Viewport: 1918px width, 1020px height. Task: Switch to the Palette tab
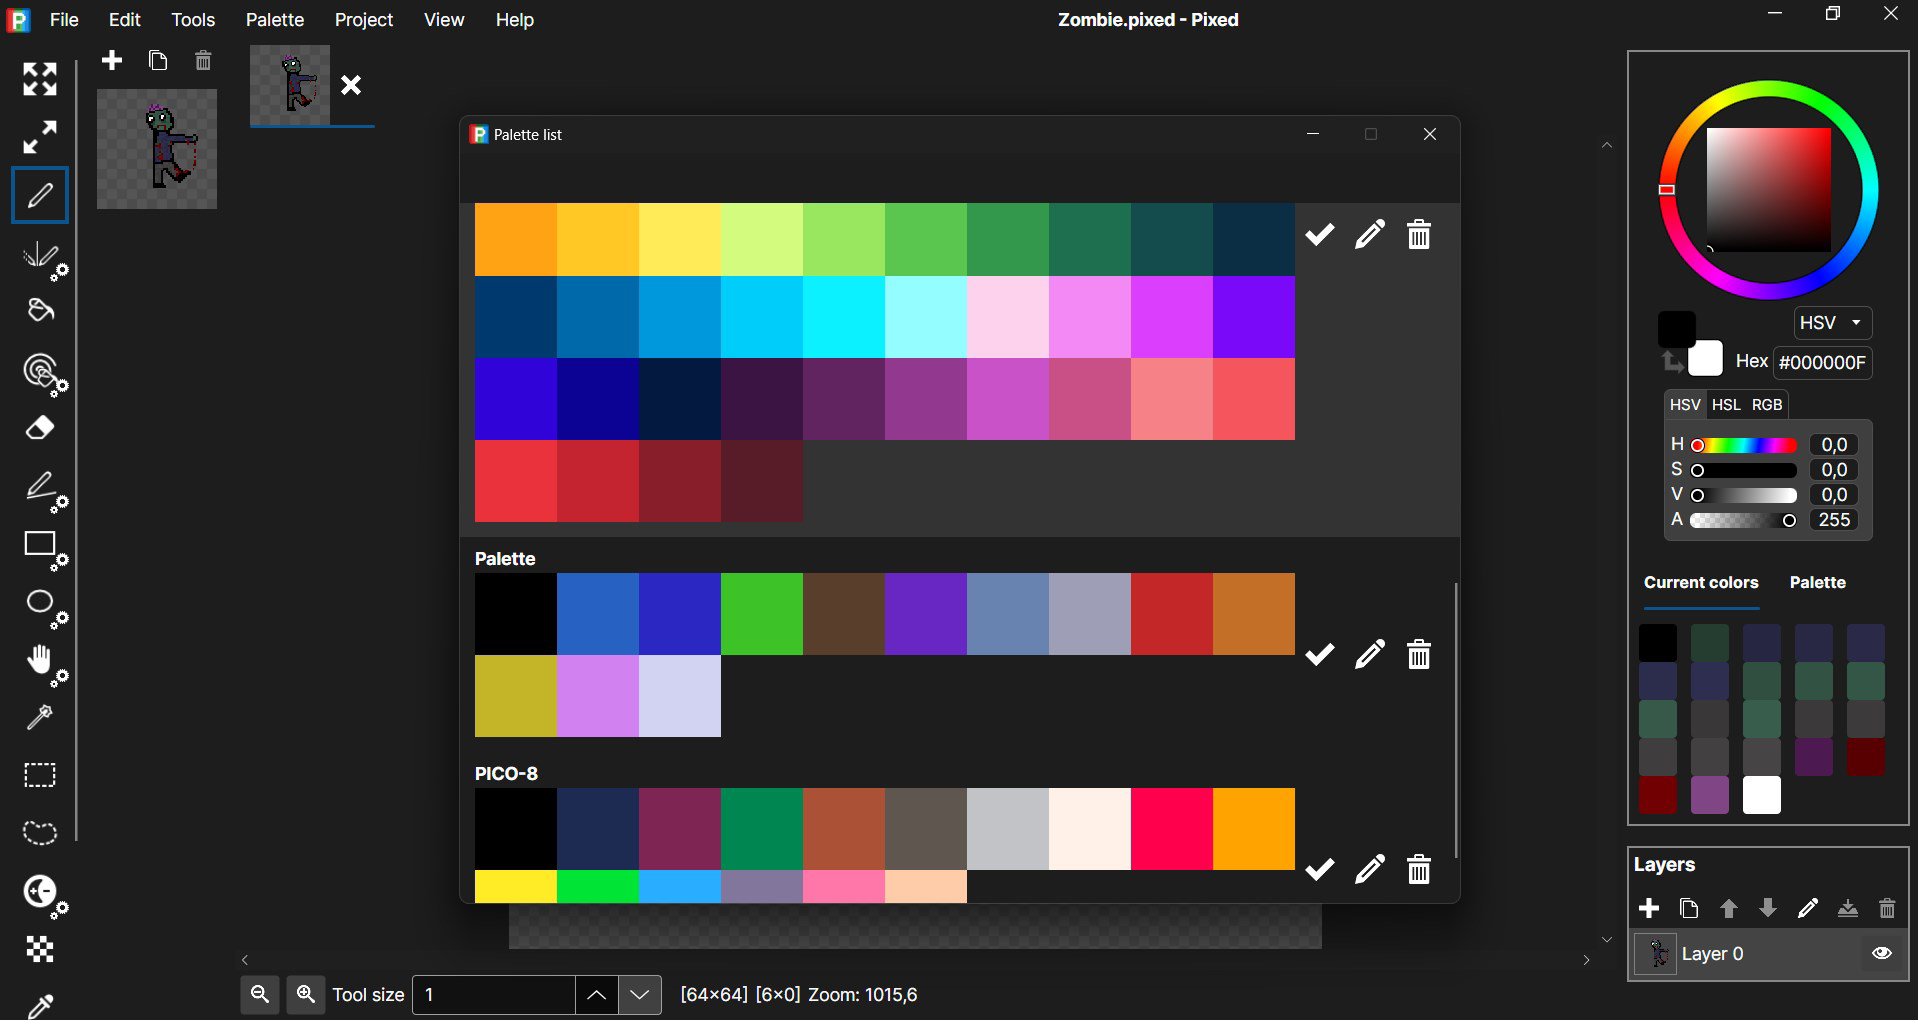click(x=1817, y=583)
